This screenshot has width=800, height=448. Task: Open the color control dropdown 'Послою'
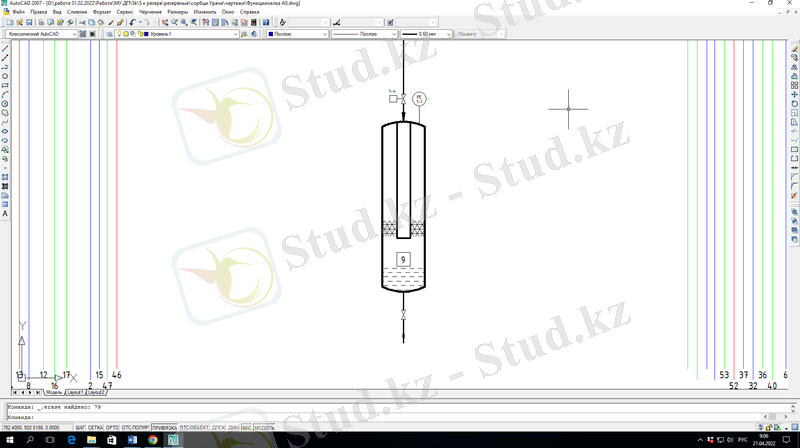[297, 34]
